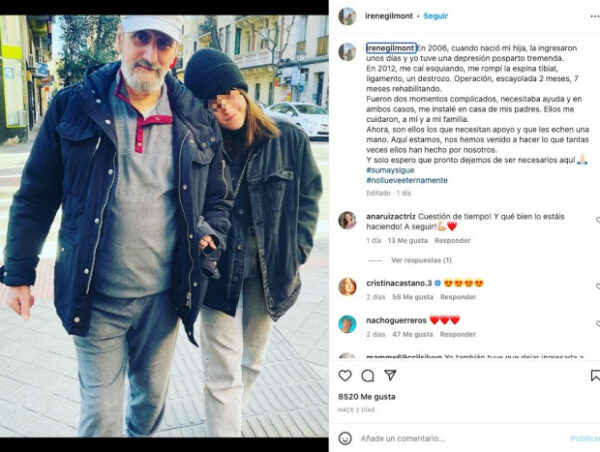
Task: Open hashtag #sumaysigue
Action: (x=390, y=170)
